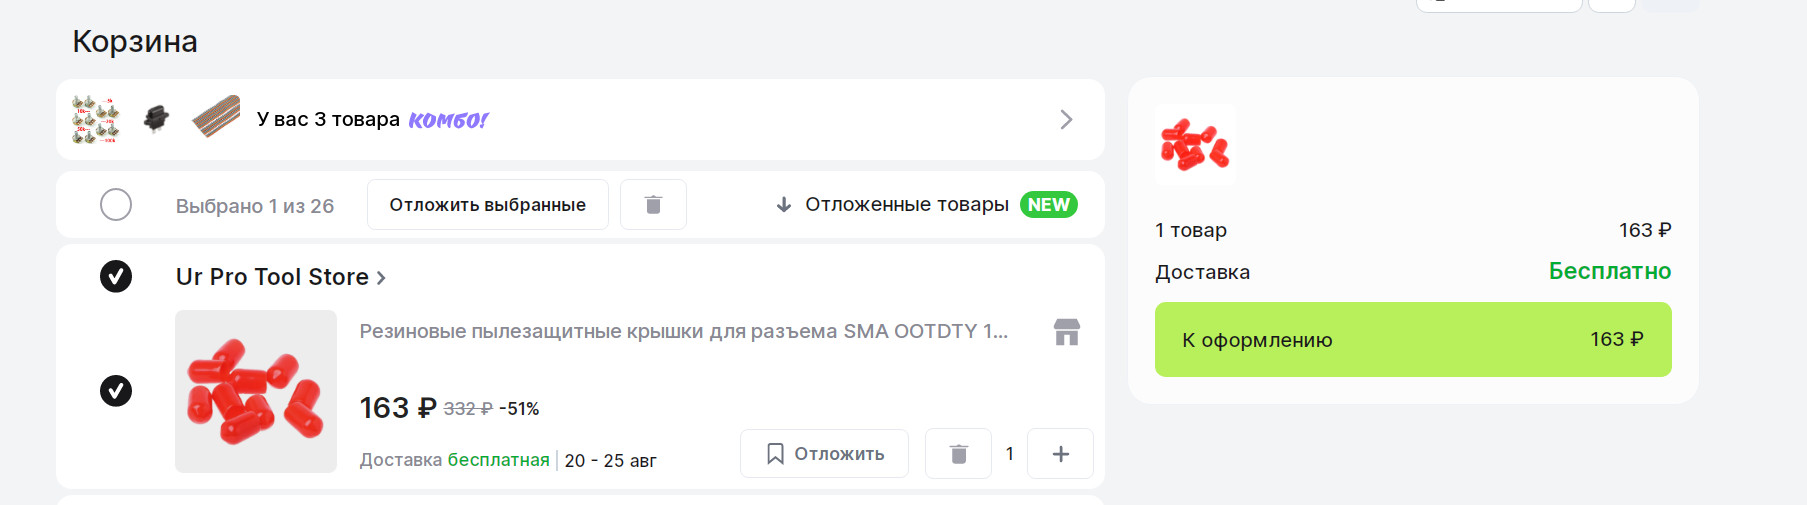Click the store icon beside the product title
1807x505 pixels.
click(1067, 332)
